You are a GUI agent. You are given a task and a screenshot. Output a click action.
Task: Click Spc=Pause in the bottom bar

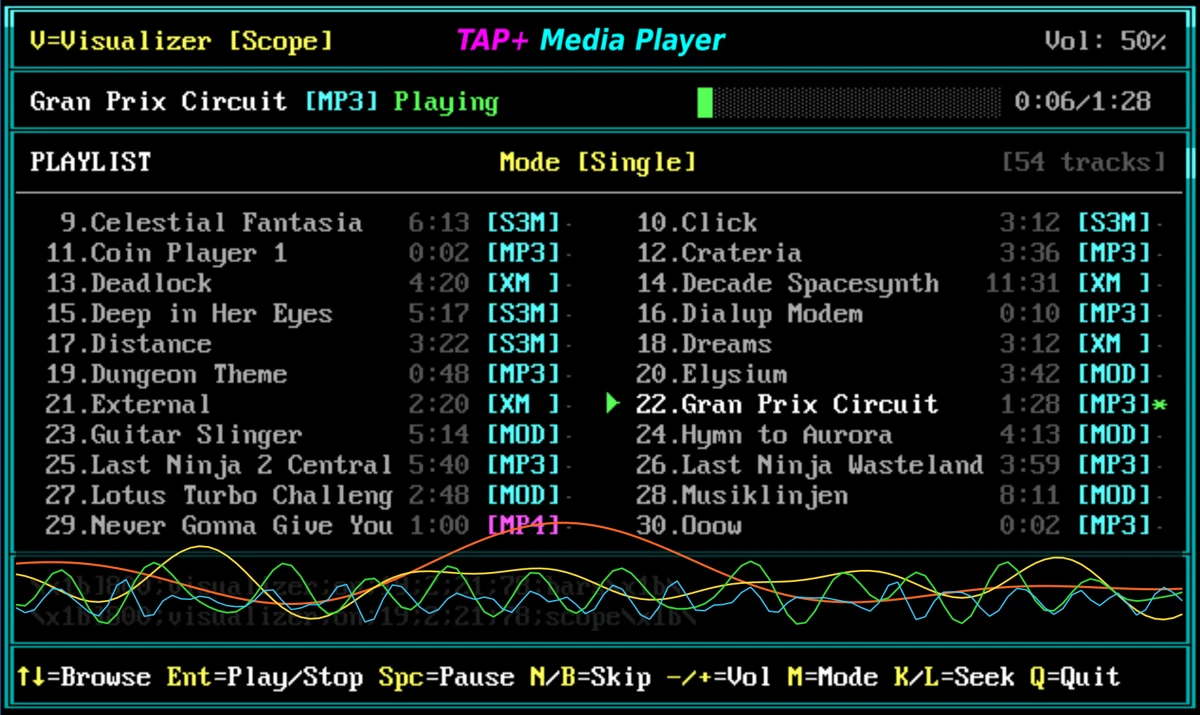(x=446, y=677)
